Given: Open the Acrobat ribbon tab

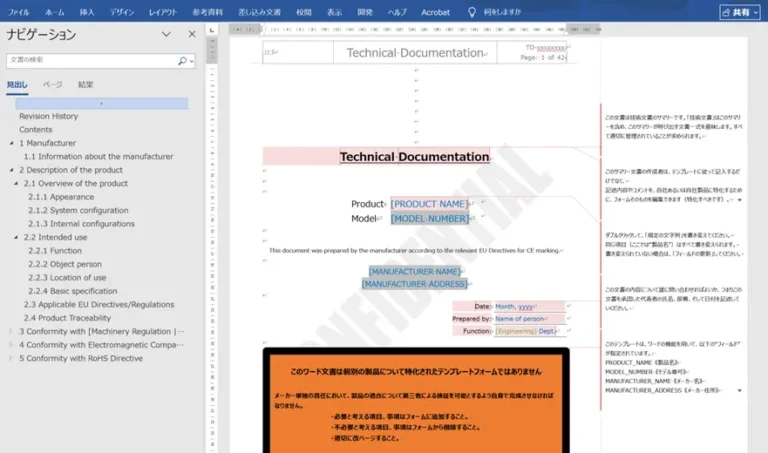Looking at the screenshot, I should tap(435, 12).
